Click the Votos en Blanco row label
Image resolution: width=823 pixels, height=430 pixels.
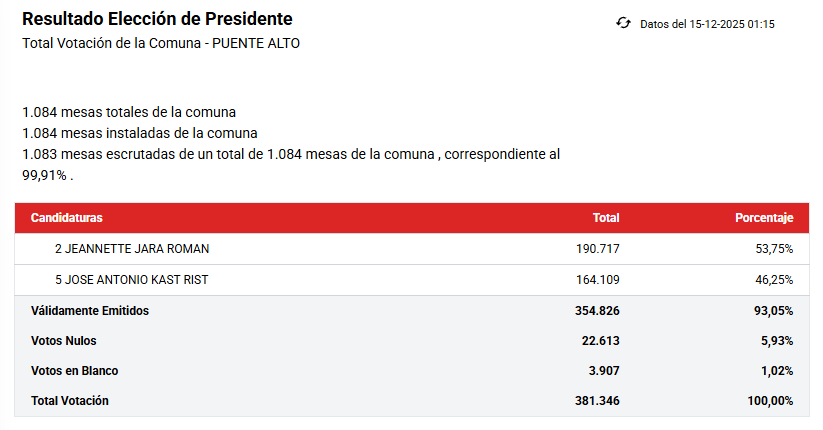(x=75, y=371)
